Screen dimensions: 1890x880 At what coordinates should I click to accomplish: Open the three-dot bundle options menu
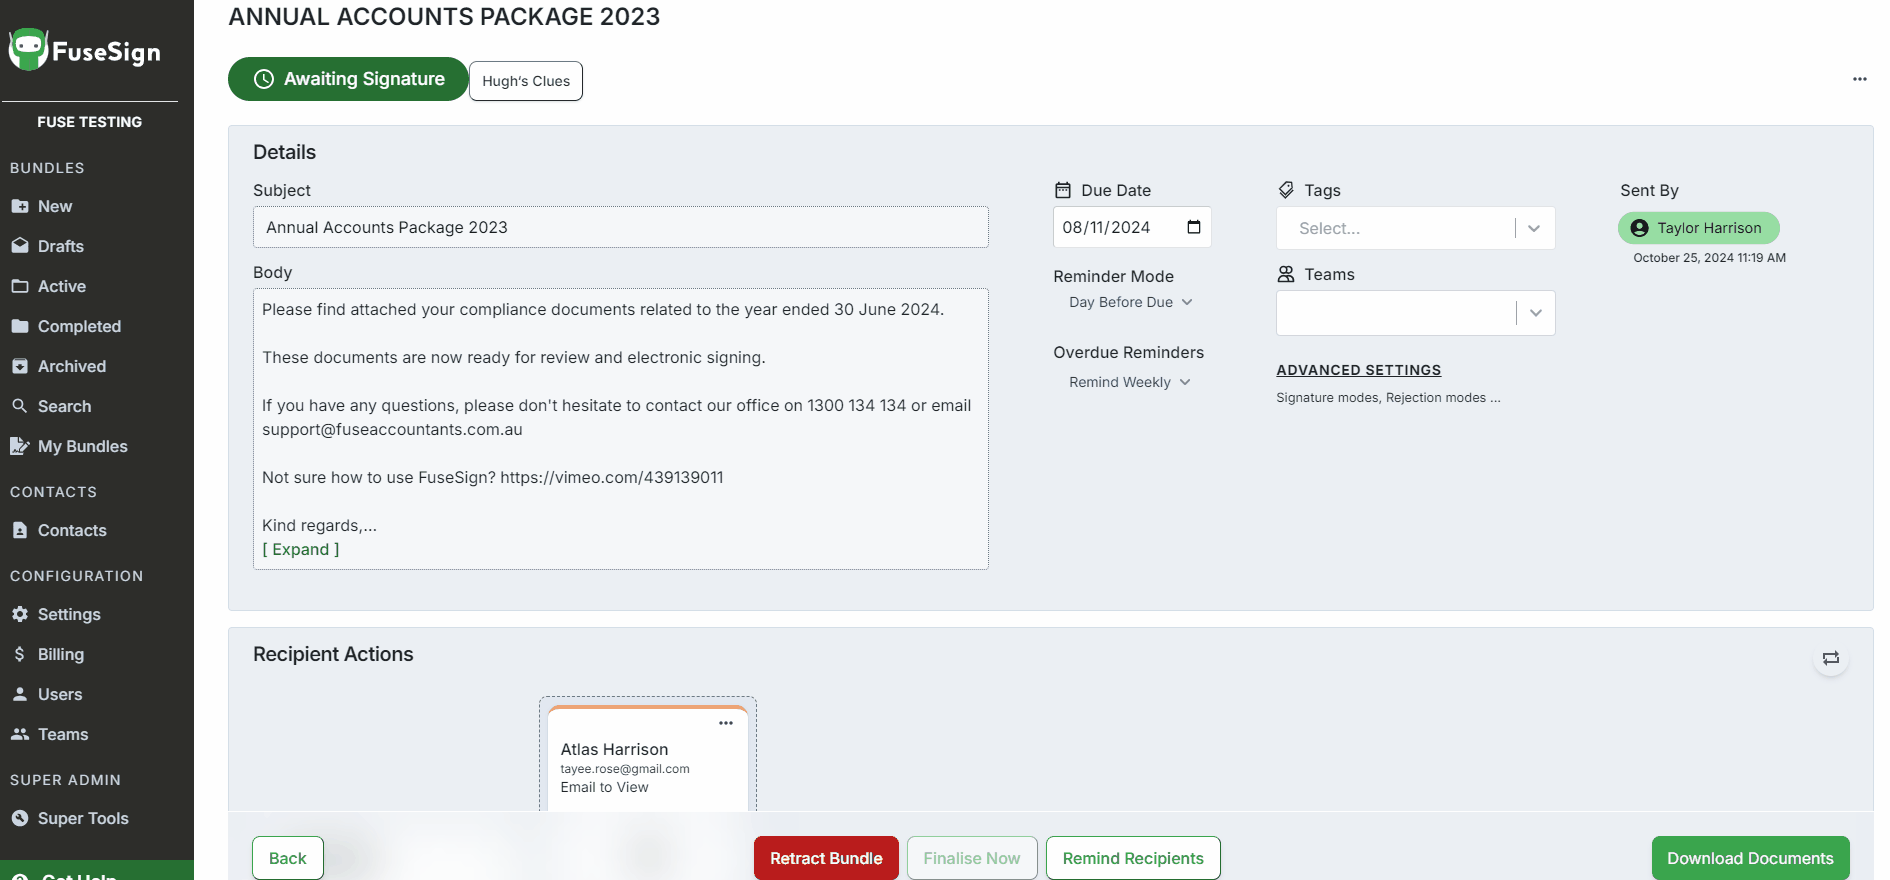[x=1859, y=79]
